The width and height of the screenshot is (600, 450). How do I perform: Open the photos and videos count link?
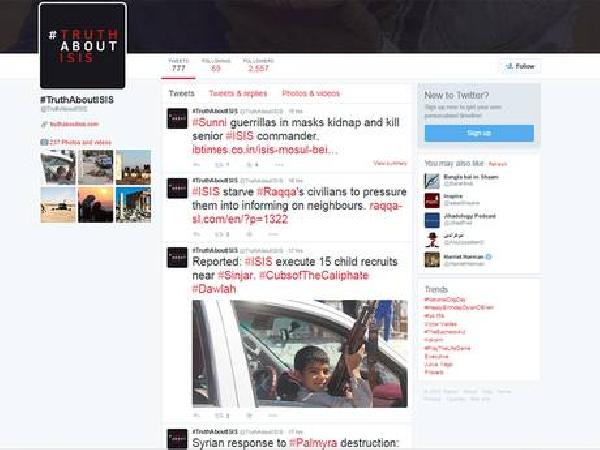click(x=80, y=142)
